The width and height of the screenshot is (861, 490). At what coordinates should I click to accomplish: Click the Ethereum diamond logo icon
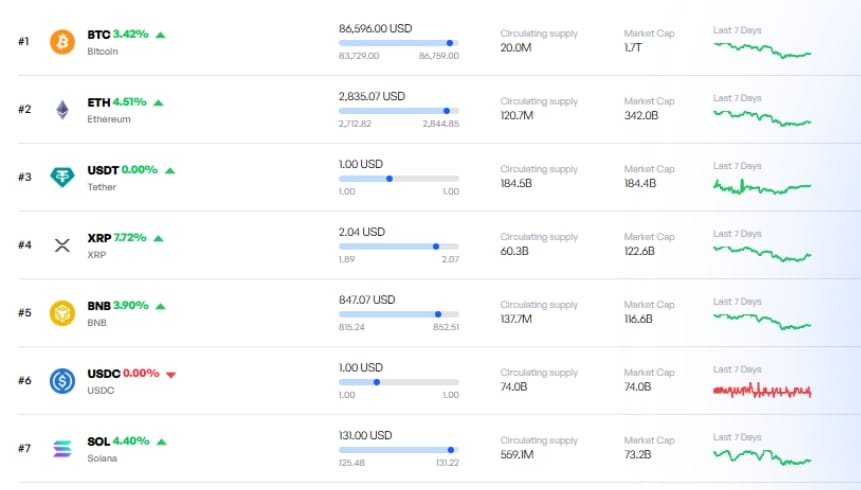(x=62, y=110)
